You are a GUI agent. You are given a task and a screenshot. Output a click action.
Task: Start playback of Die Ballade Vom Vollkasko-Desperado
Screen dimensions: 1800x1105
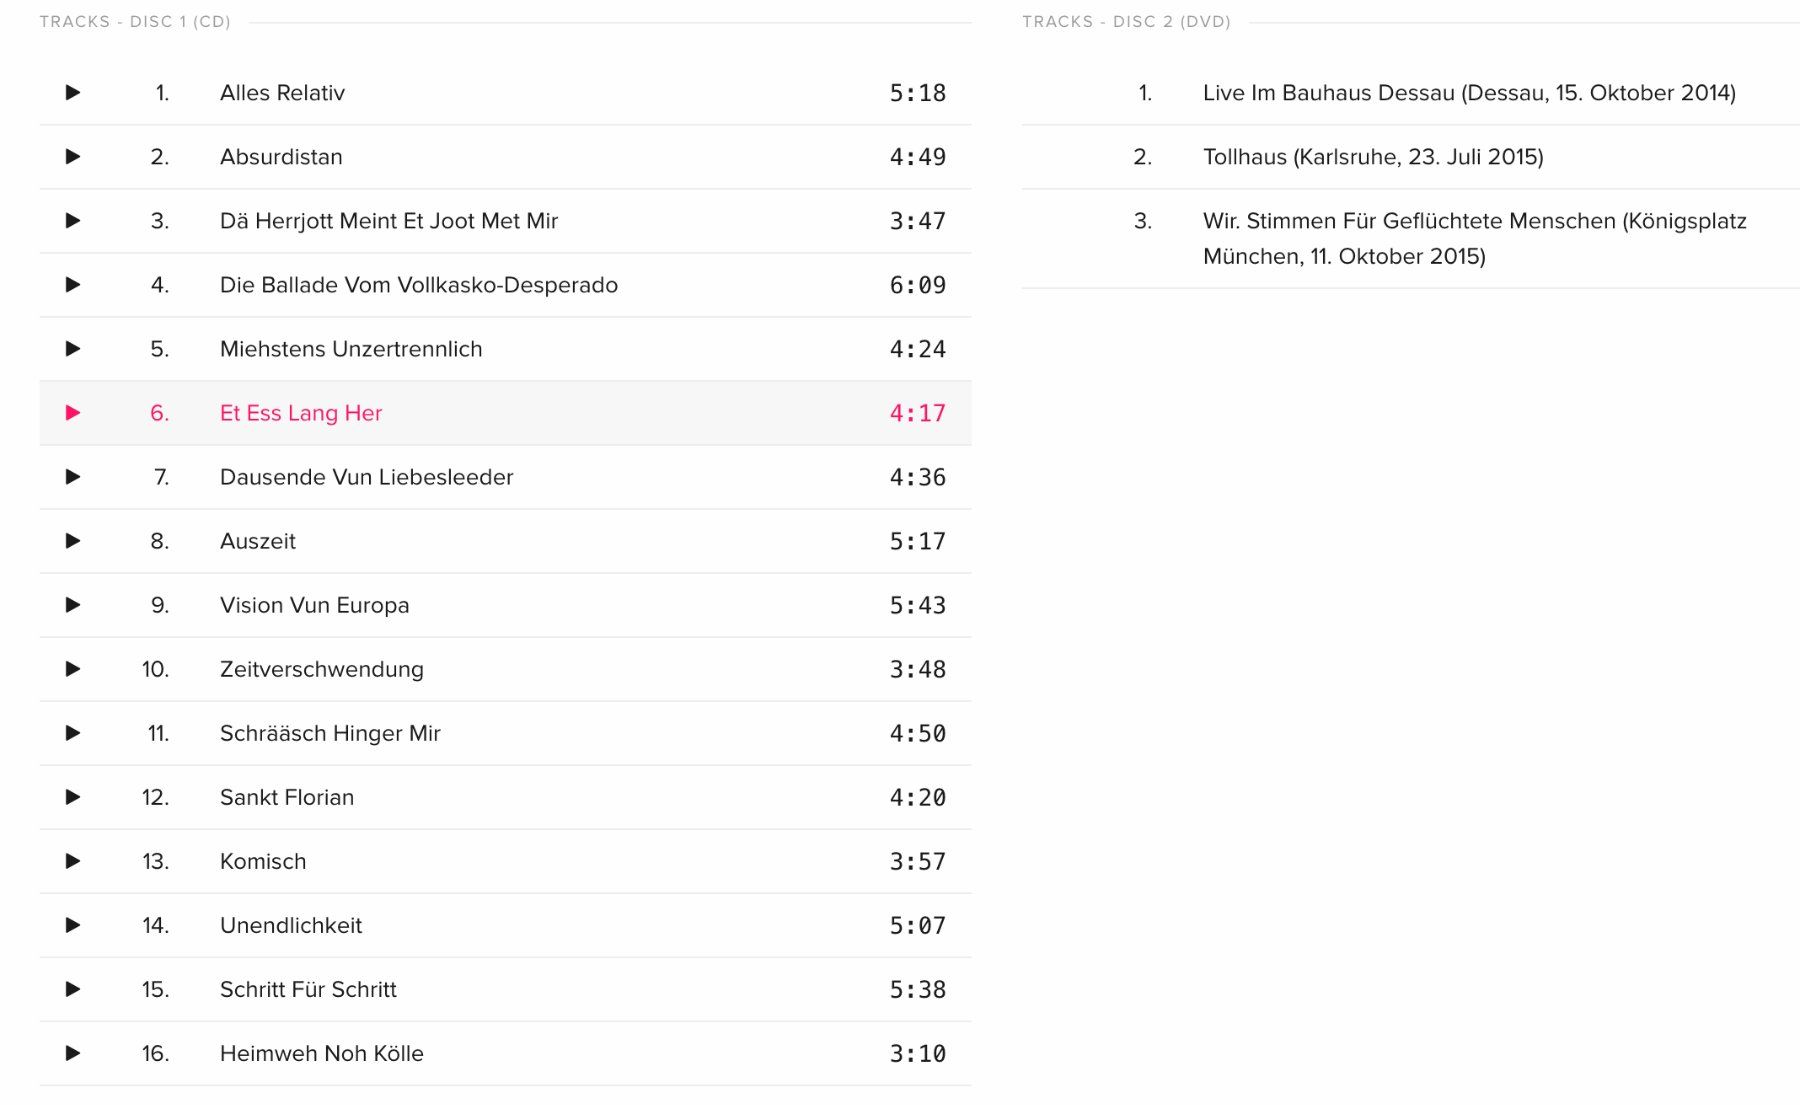[73, 285]
